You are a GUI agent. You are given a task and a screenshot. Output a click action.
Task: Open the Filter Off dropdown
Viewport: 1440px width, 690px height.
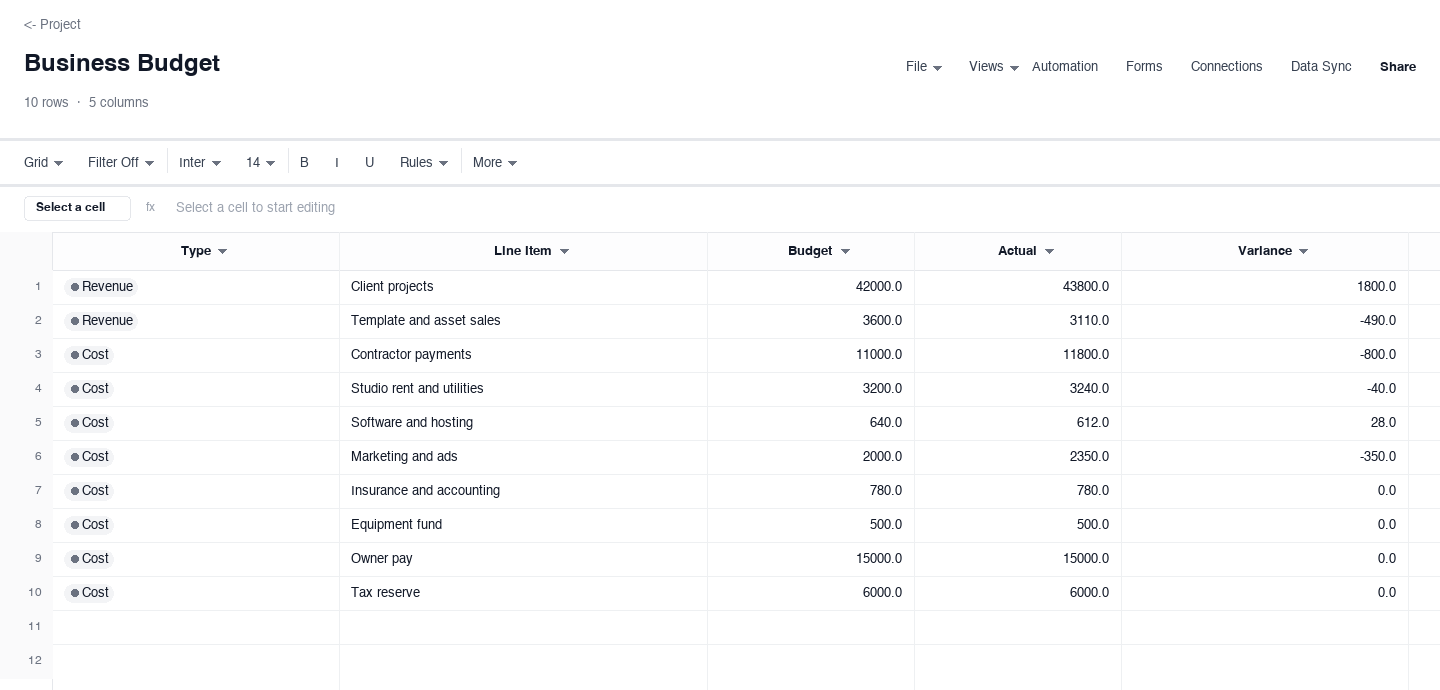pos(121,162)
